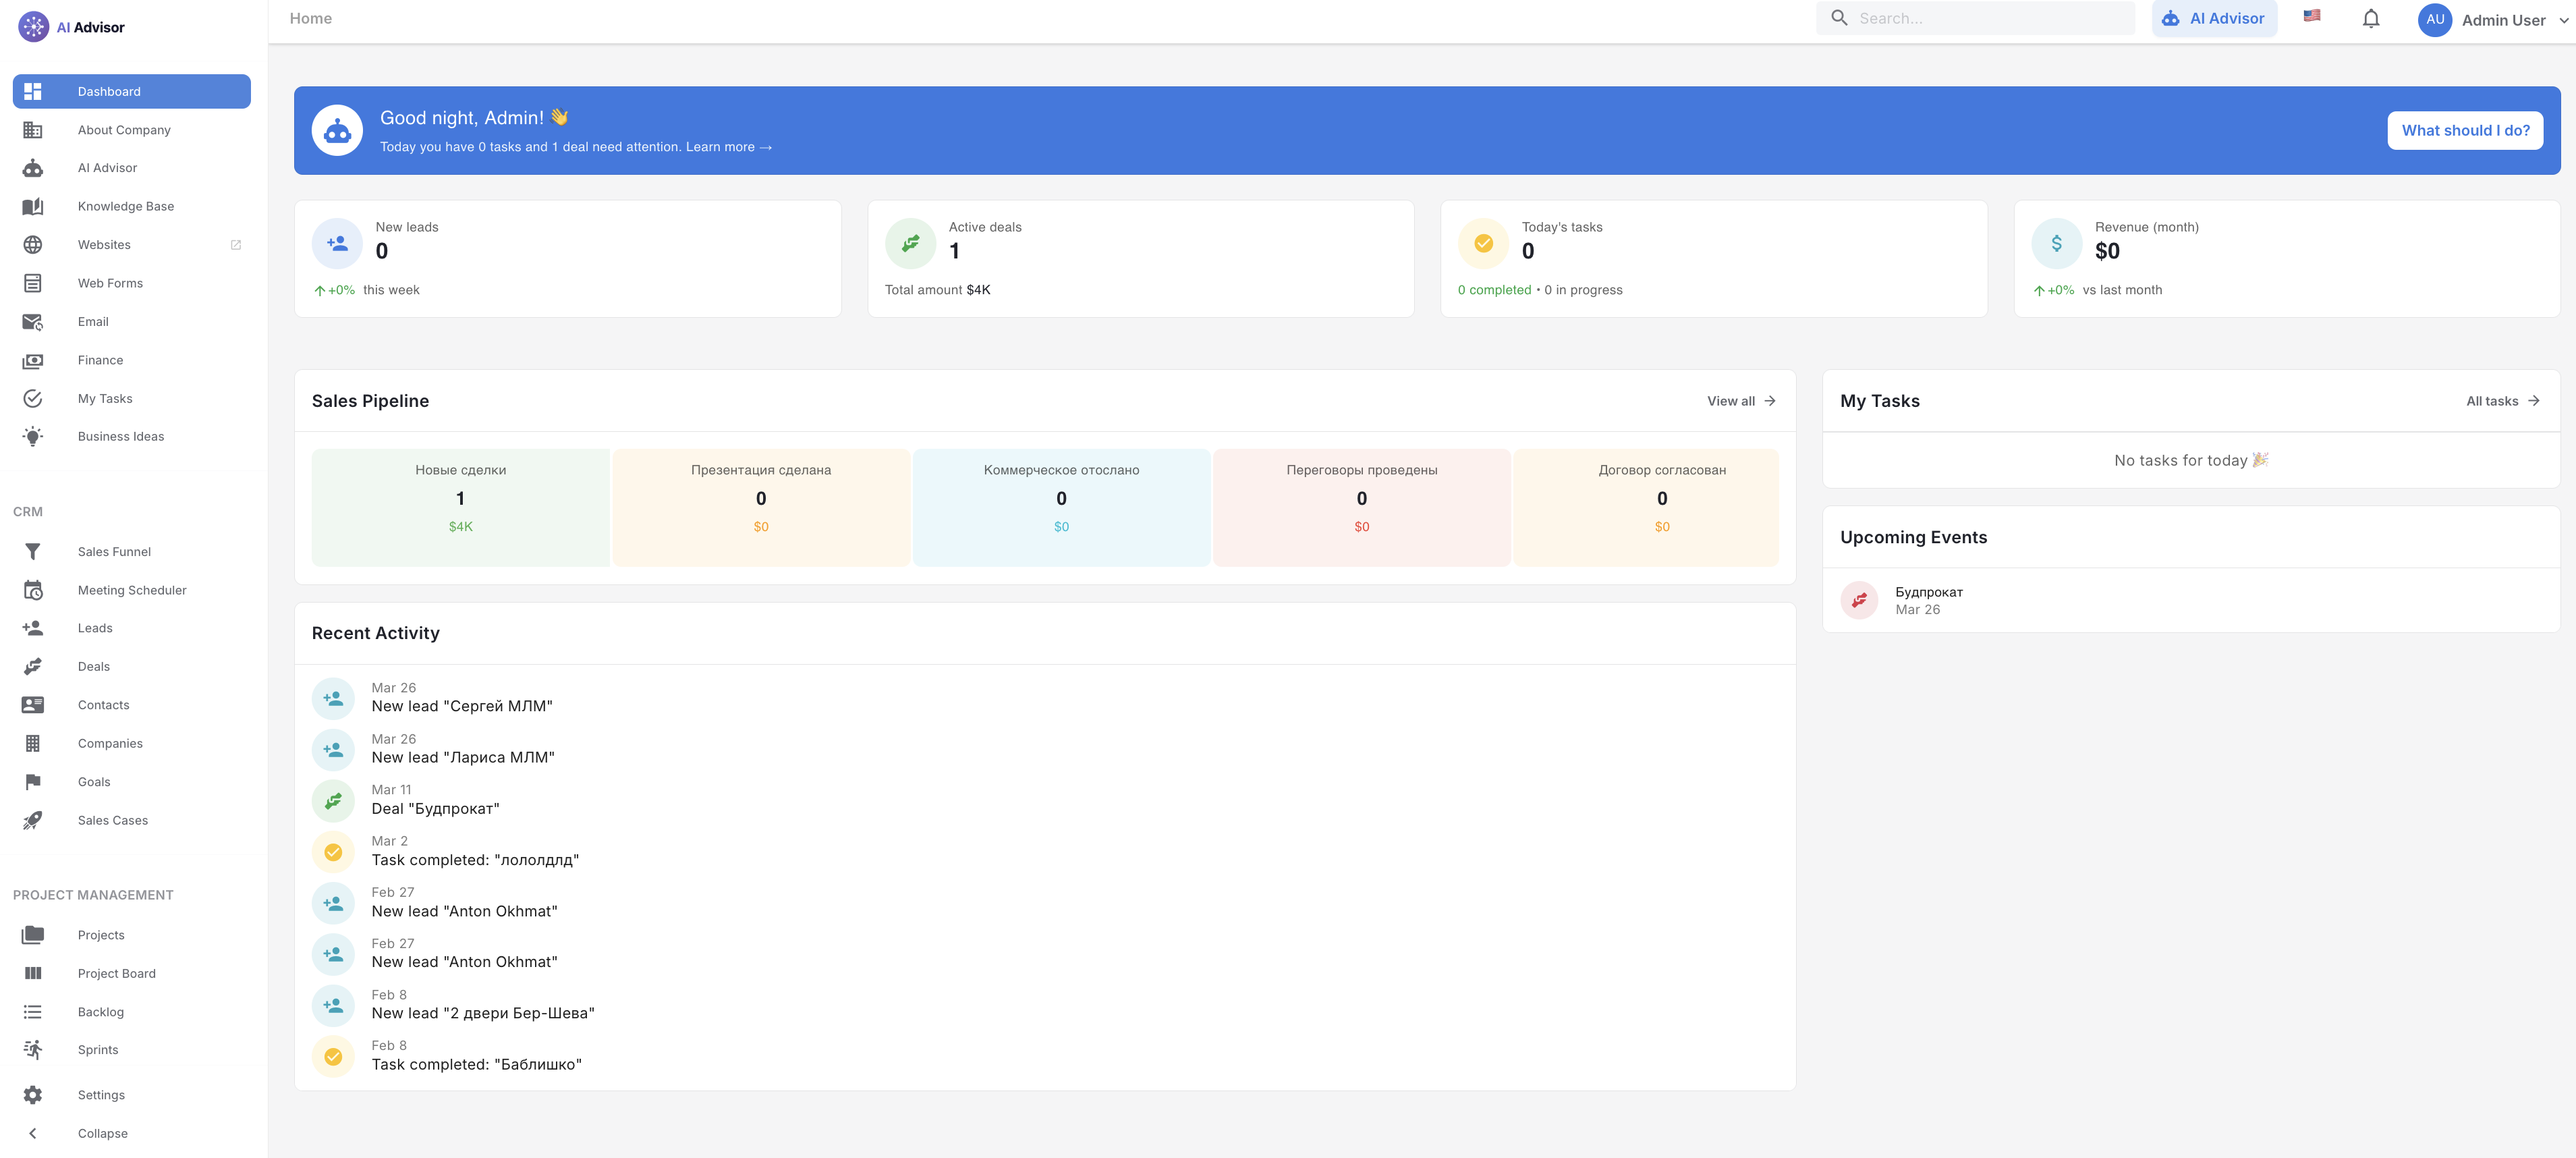Image resolution: width=2576 pixels, height=1158 pixels.
Task: Click the Deals handshake icon in sidebar
Action: click(x=33, y=667)
